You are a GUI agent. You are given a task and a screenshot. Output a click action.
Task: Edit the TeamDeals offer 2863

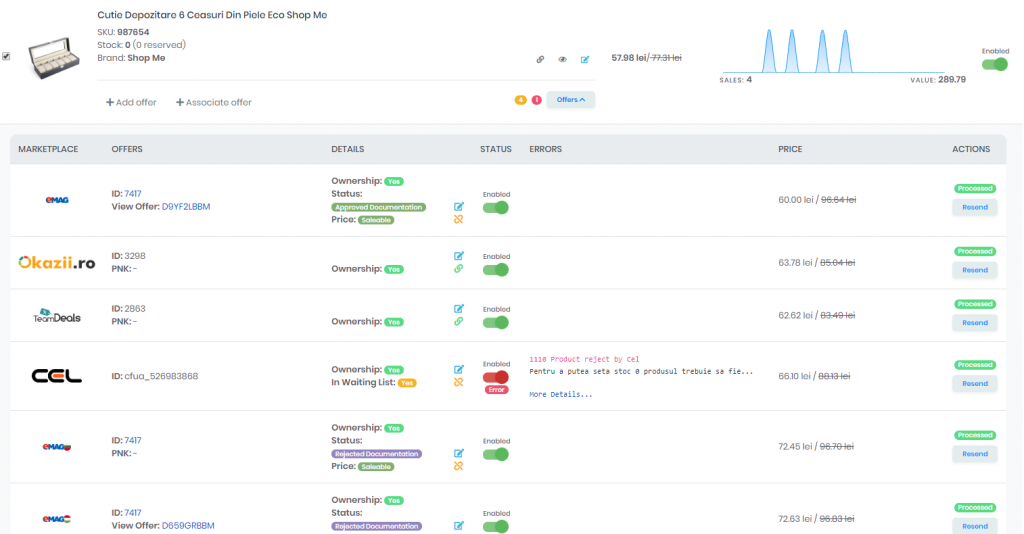pyautogui.click(x=458, y=308)
